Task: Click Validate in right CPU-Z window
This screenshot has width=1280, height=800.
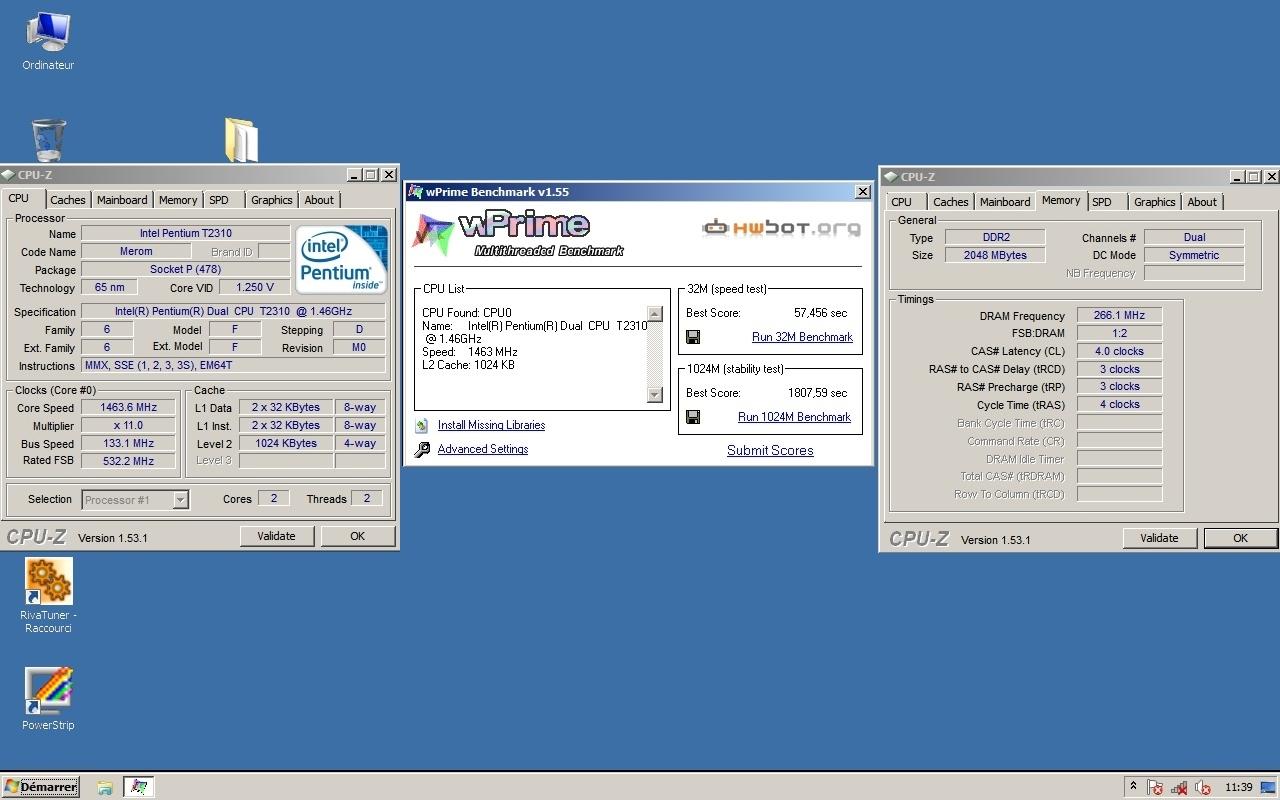Action: click(x=1159, y=538)
